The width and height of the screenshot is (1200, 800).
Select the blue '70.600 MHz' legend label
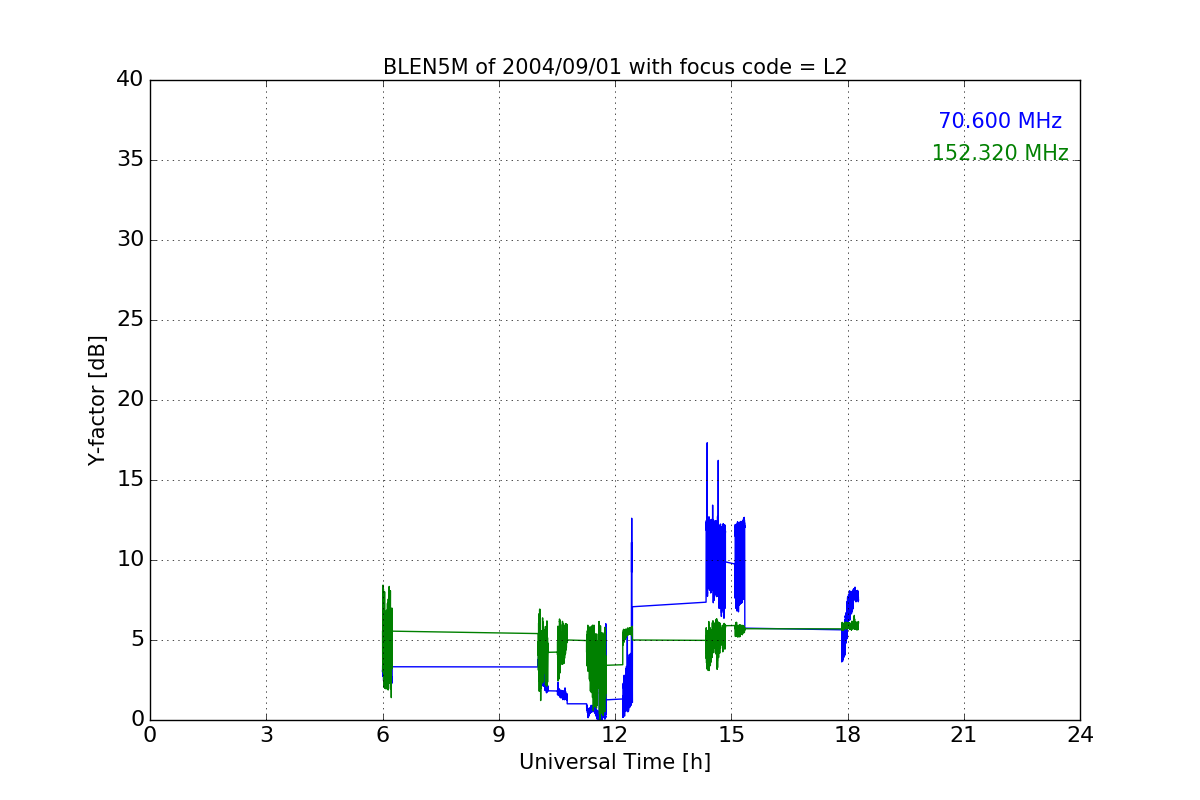point(1000,121)
